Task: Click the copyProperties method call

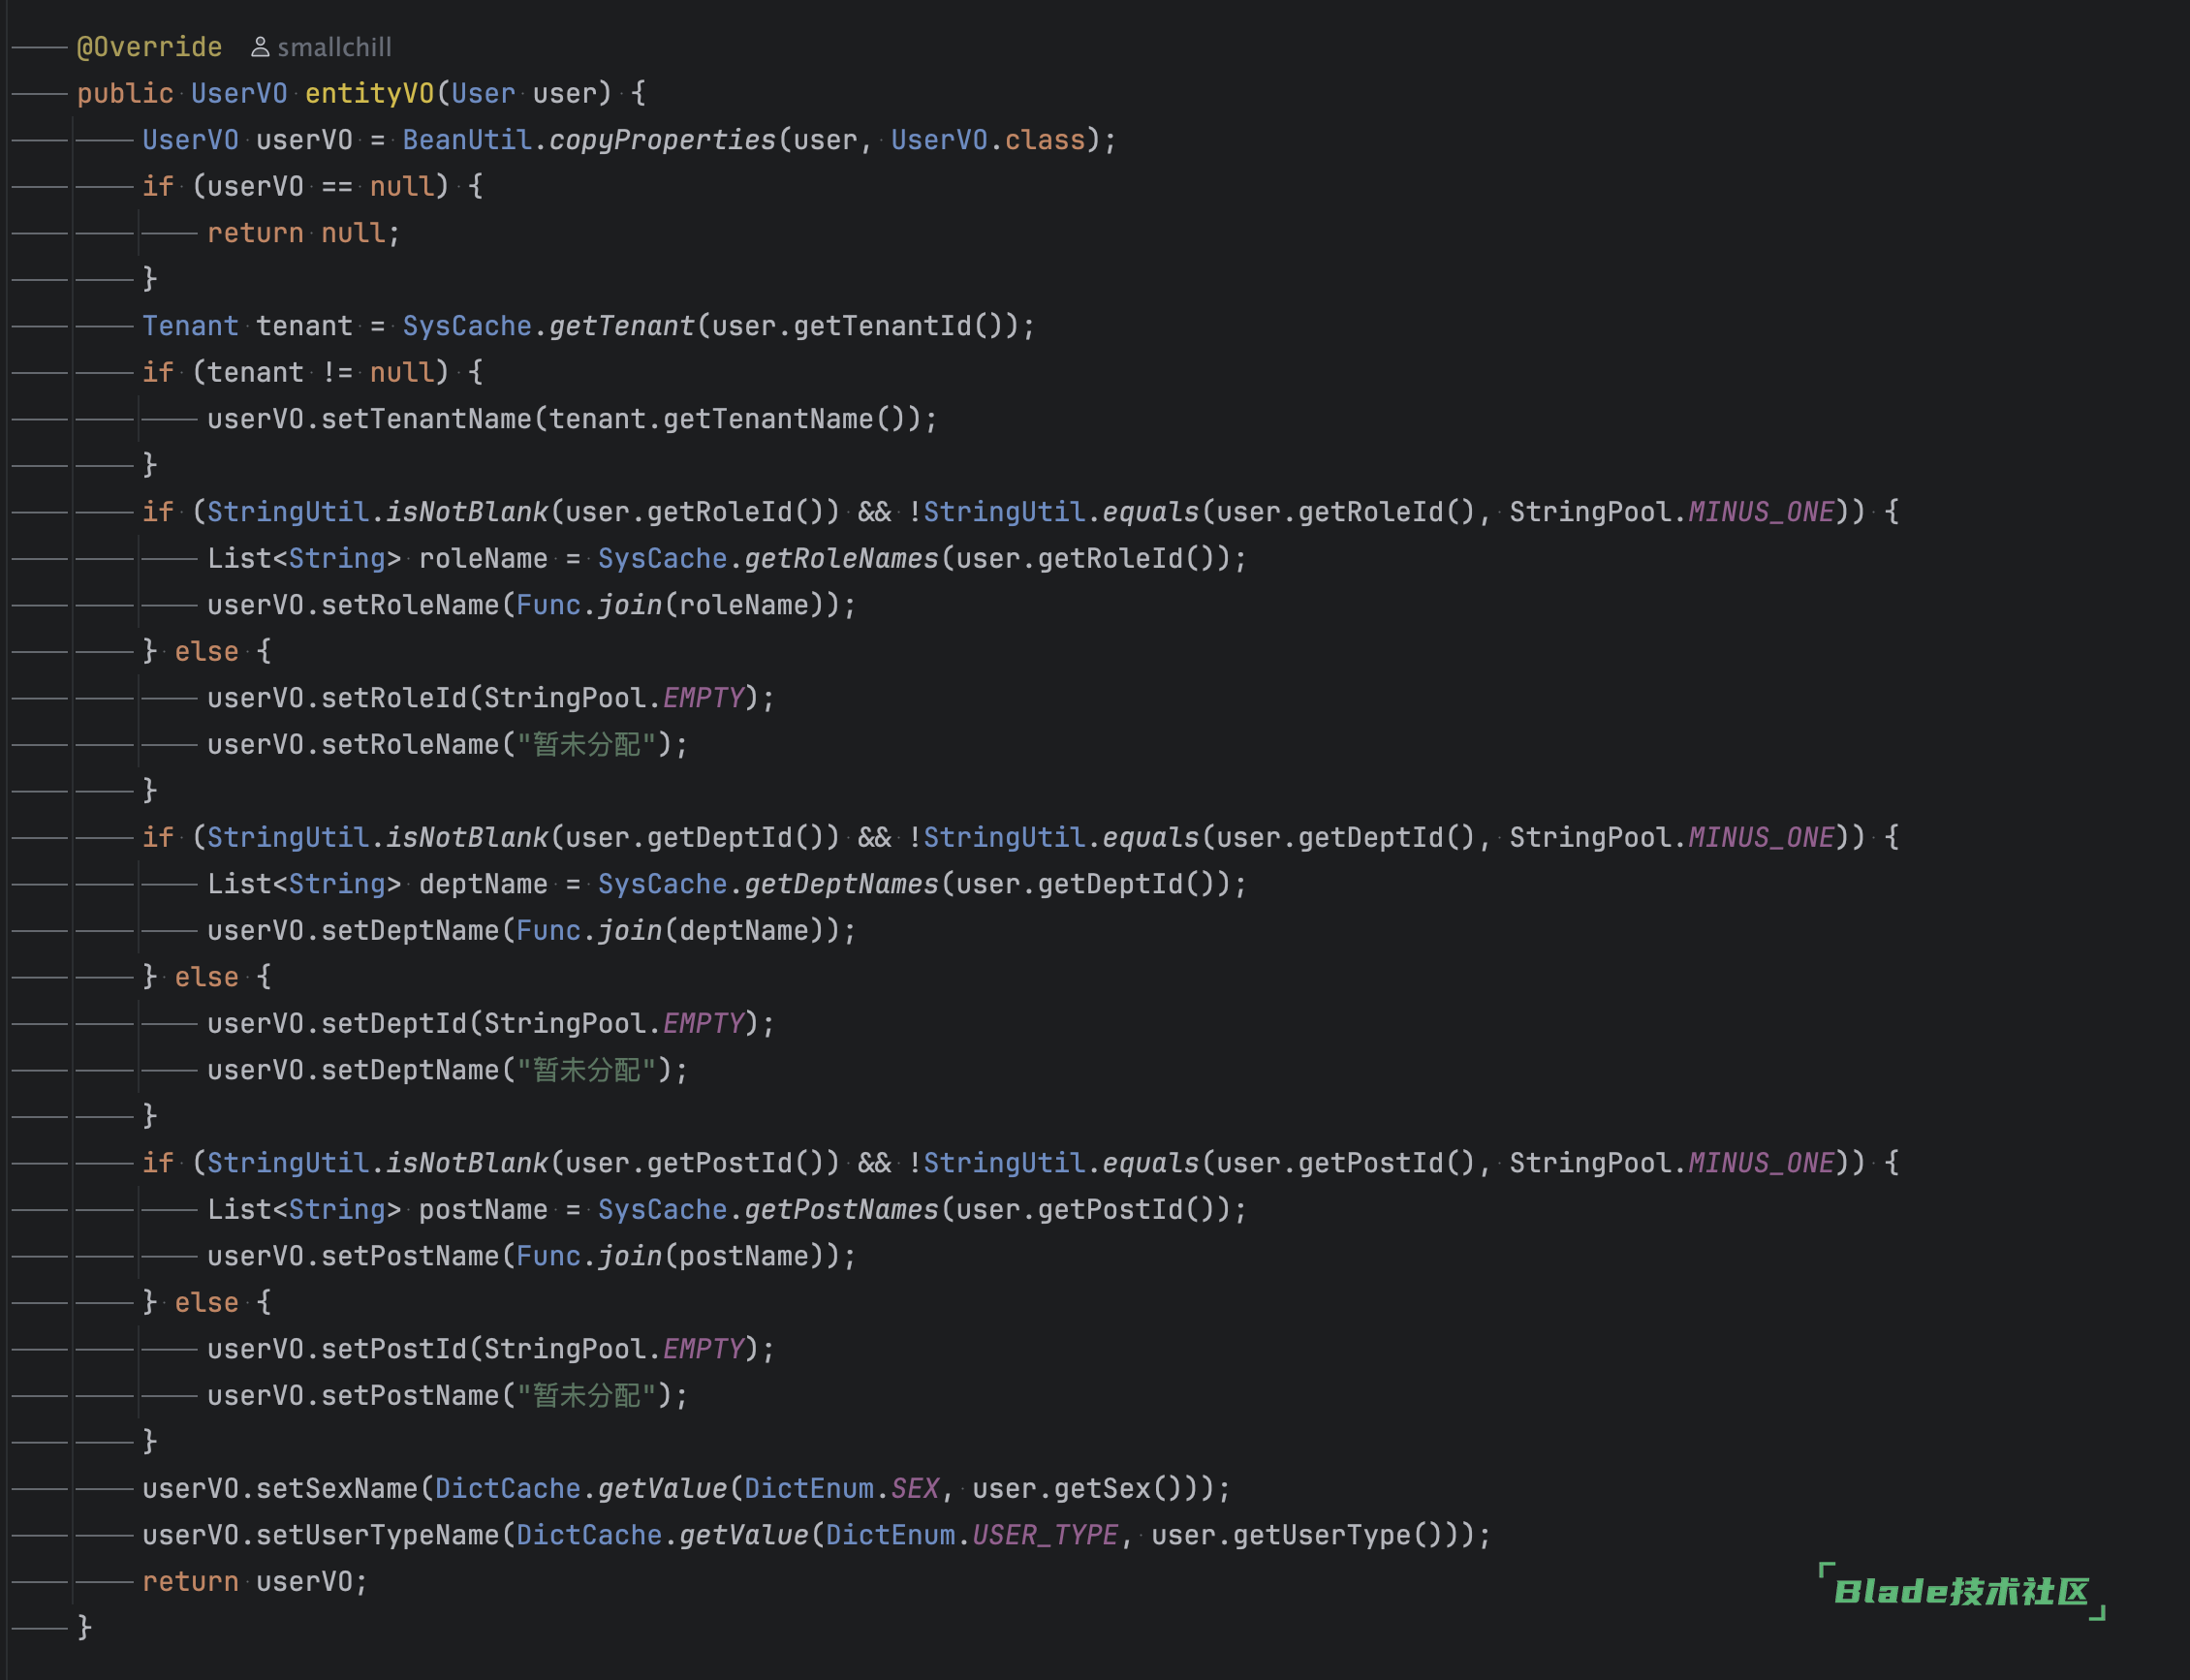Action: click(x=662, y=140)
